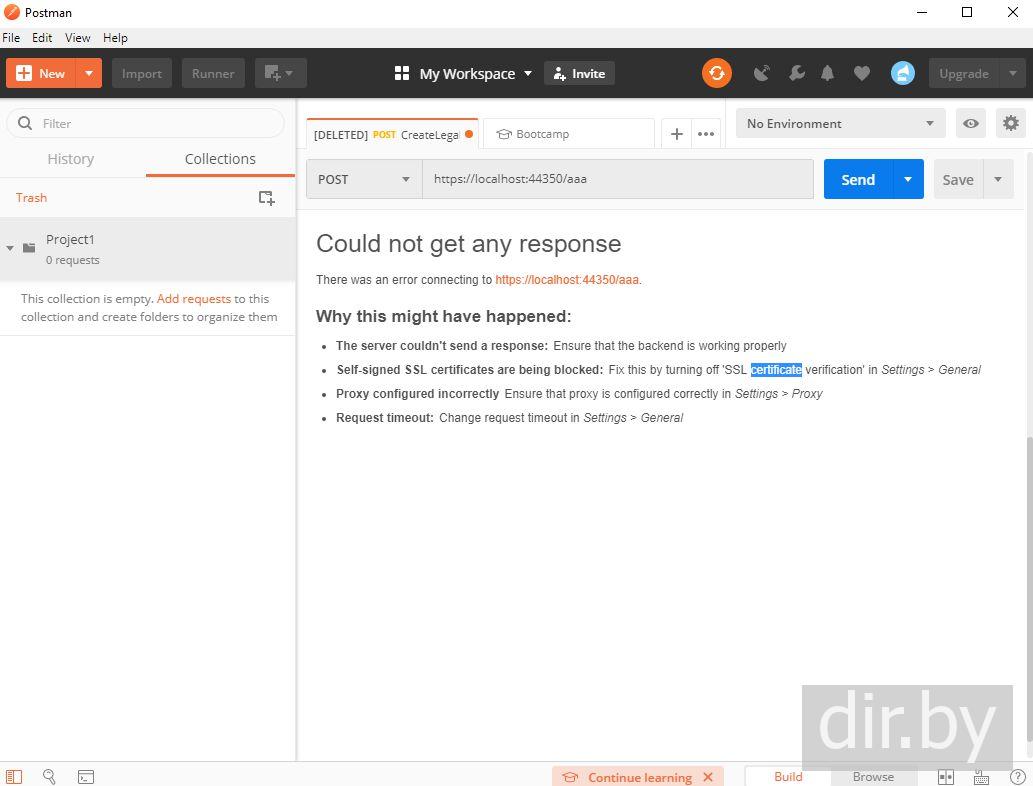
Task: Click the environment quick look eye
Action: pyautogui.click(x=970, y=123)
